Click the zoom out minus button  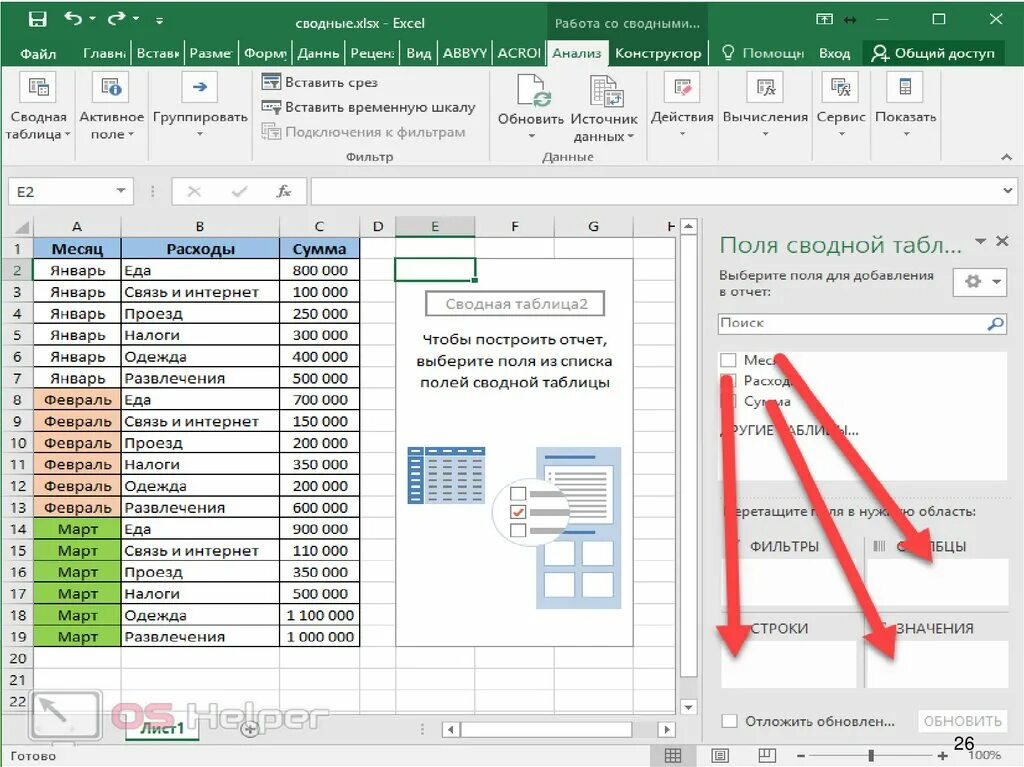click(801, 756)
